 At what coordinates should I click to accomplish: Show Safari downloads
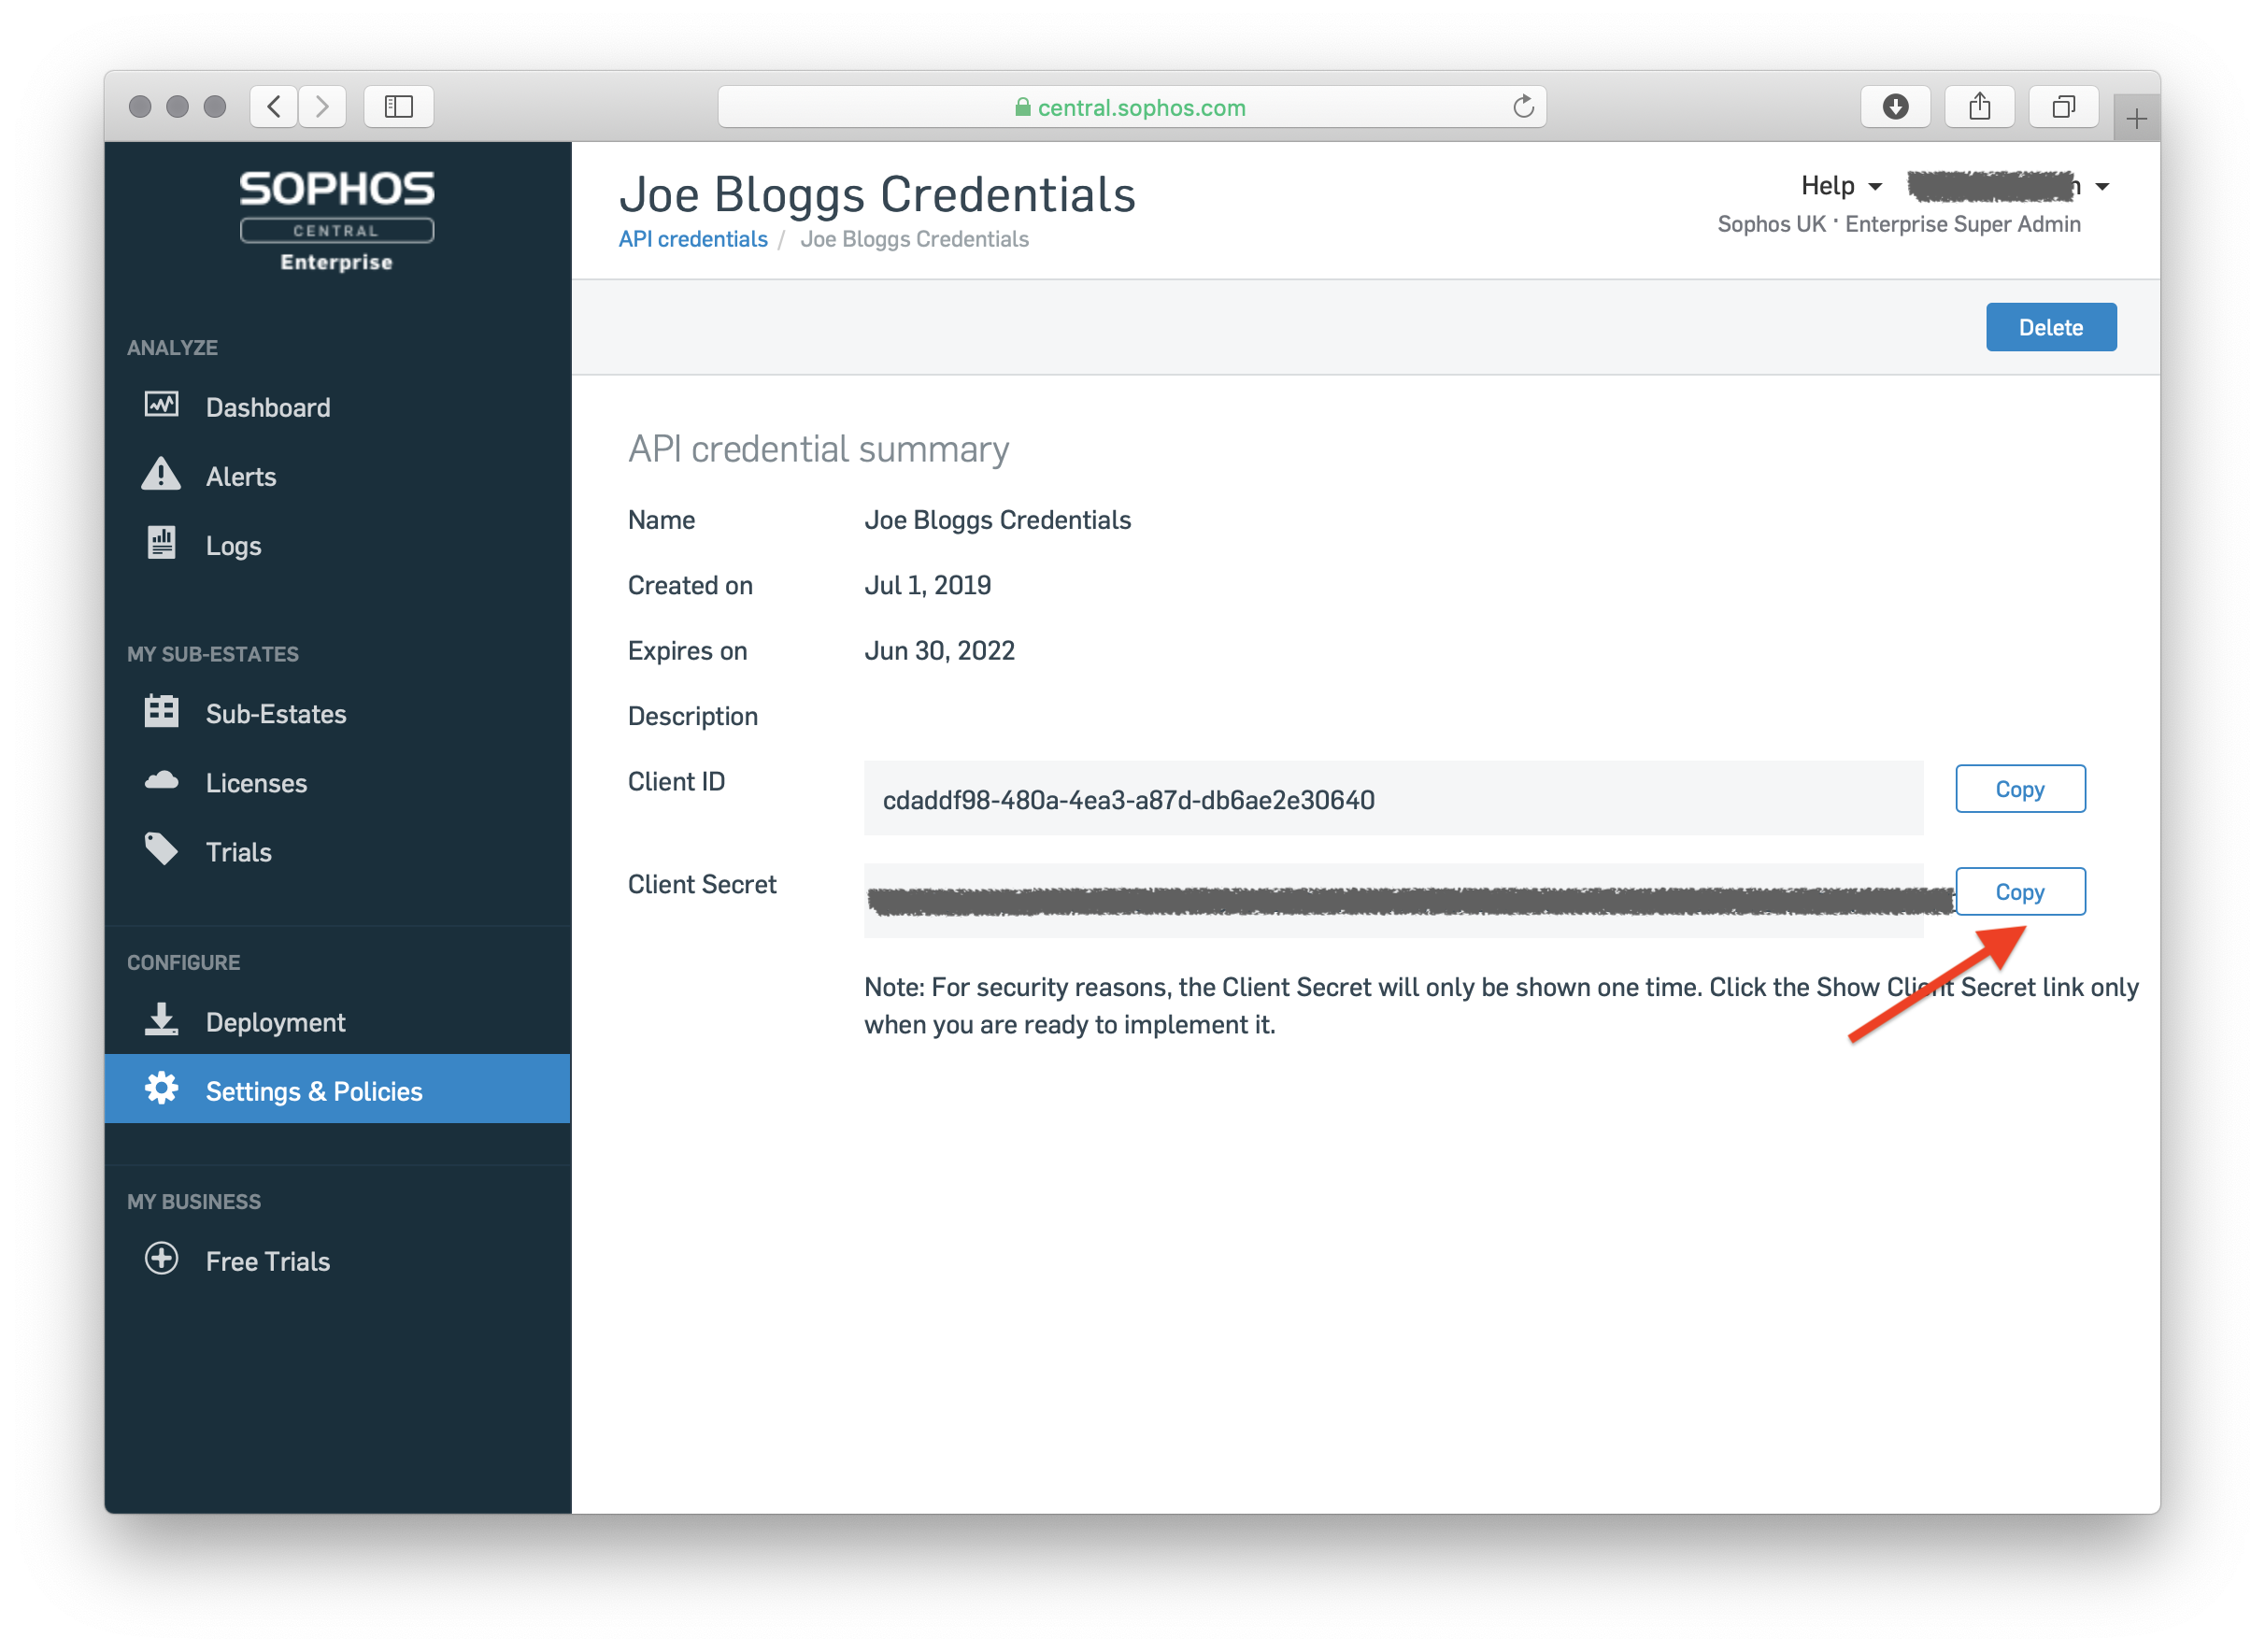pos(1896,106)
